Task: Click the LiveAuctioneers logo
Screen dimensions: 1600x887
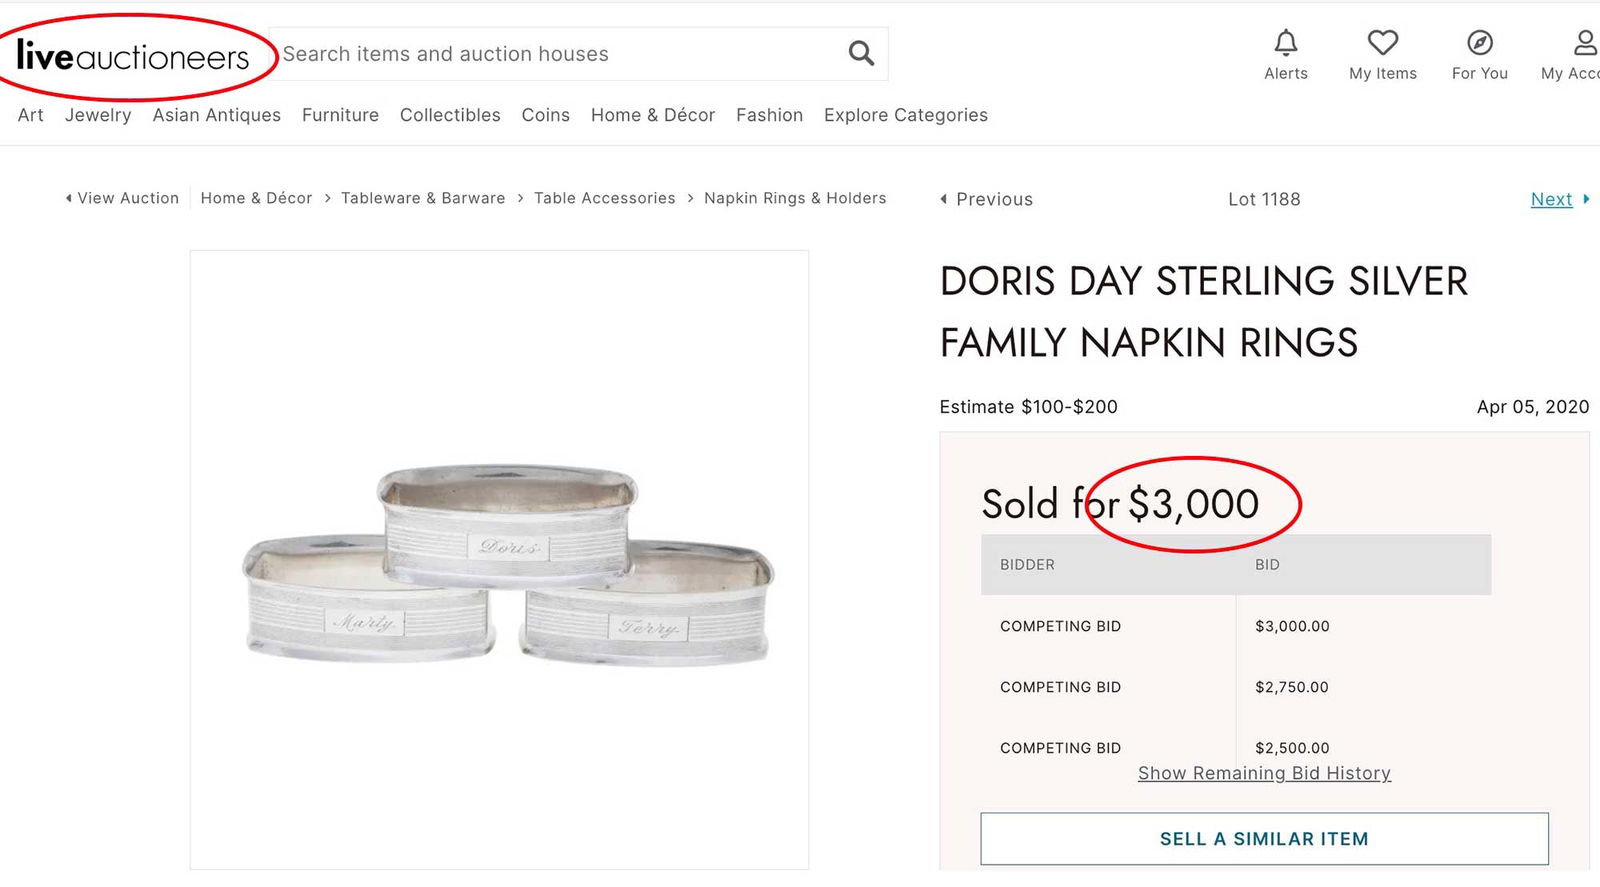Action: [x=133, y=56]
